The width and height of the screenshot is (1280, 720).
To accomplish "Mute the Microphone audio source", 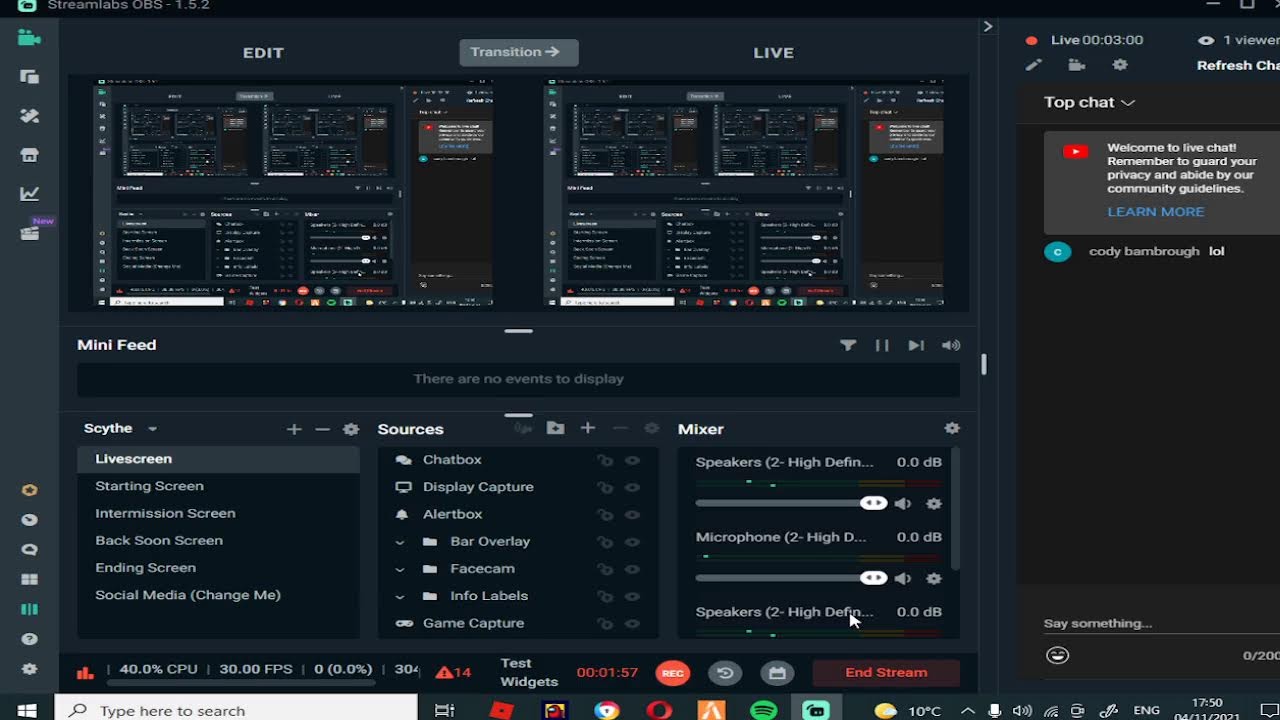I will [903, 578].
